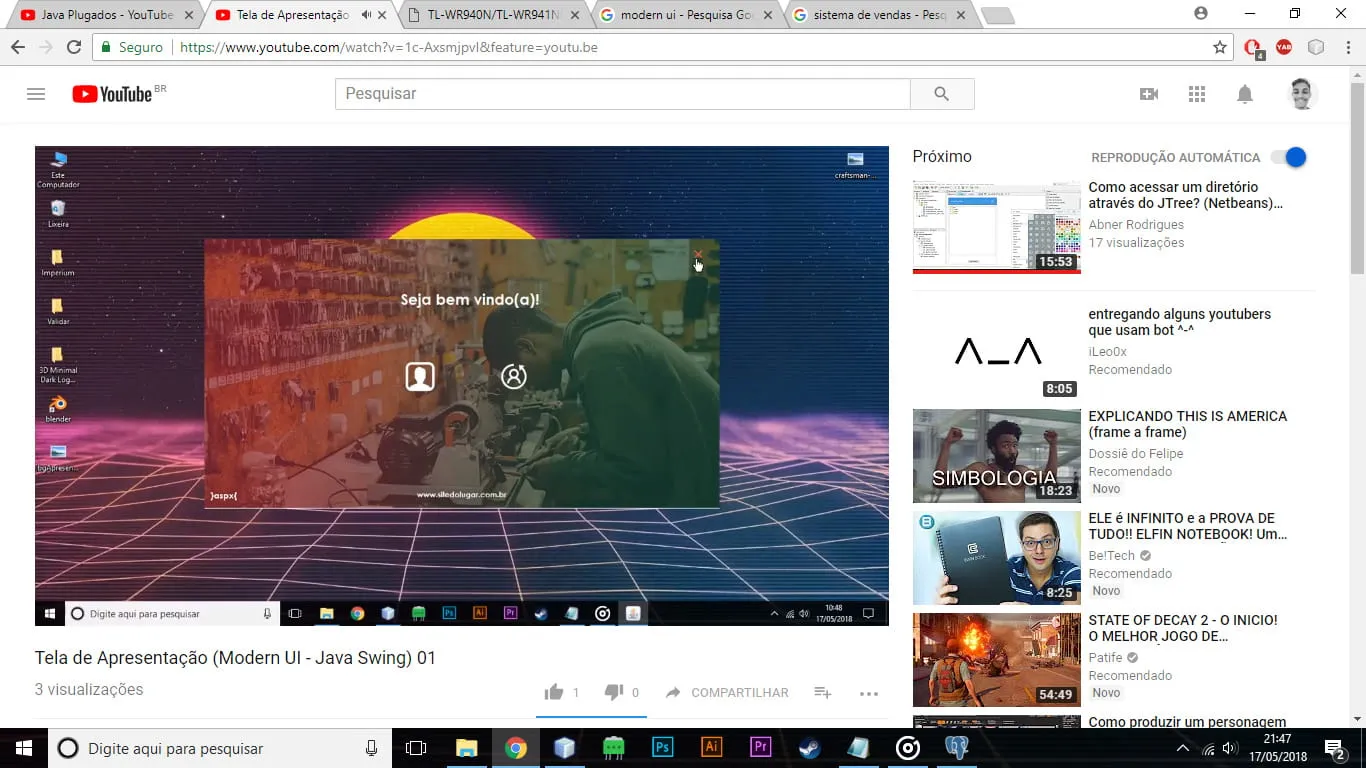Screen dimensions: 1366x768
Task: Click the YouTube search magnifier button
Action: pos(941,94)
